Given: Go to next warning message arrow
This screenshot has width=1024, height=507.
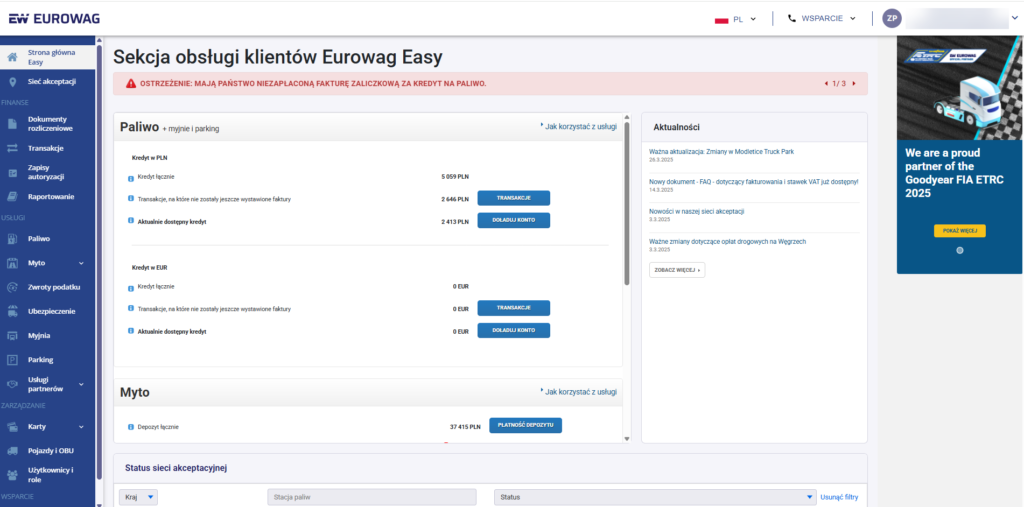Looking at the screenshot, I should 854,84.
